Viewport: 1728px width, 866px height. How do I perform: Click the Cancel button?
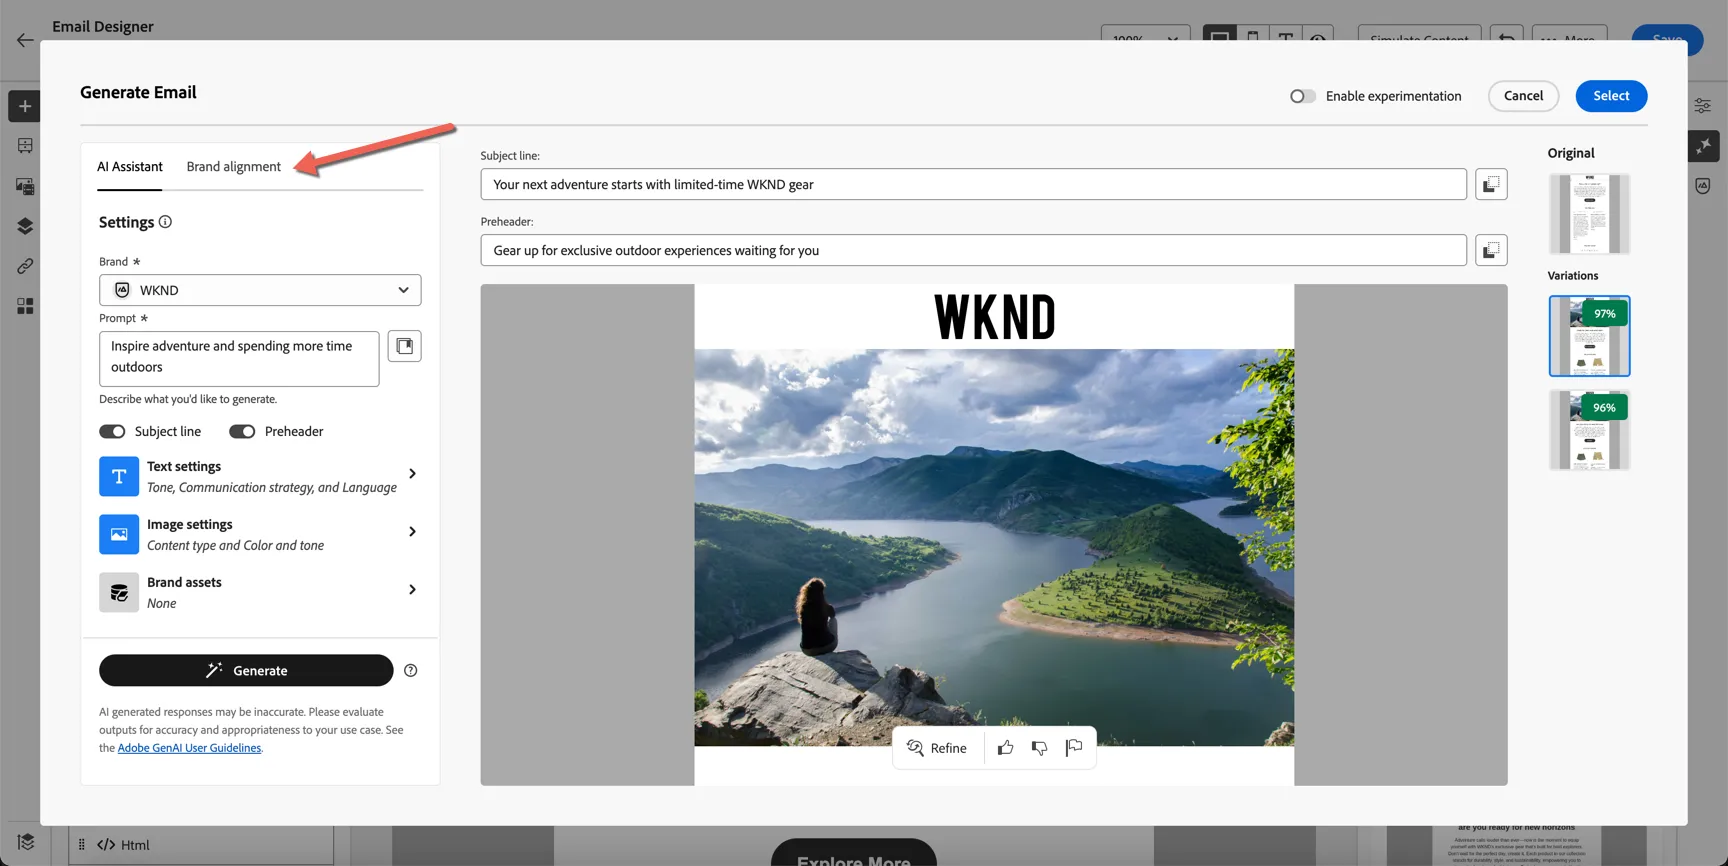(1523, 96)
